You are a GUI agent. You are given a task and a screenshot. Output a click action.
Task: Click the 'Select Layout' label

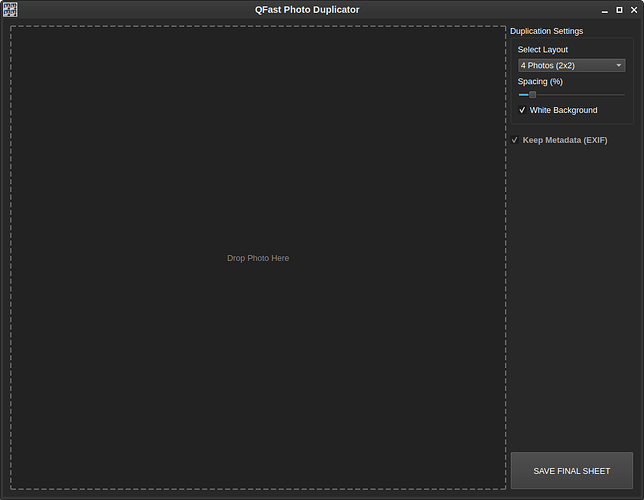click(542, 49)
